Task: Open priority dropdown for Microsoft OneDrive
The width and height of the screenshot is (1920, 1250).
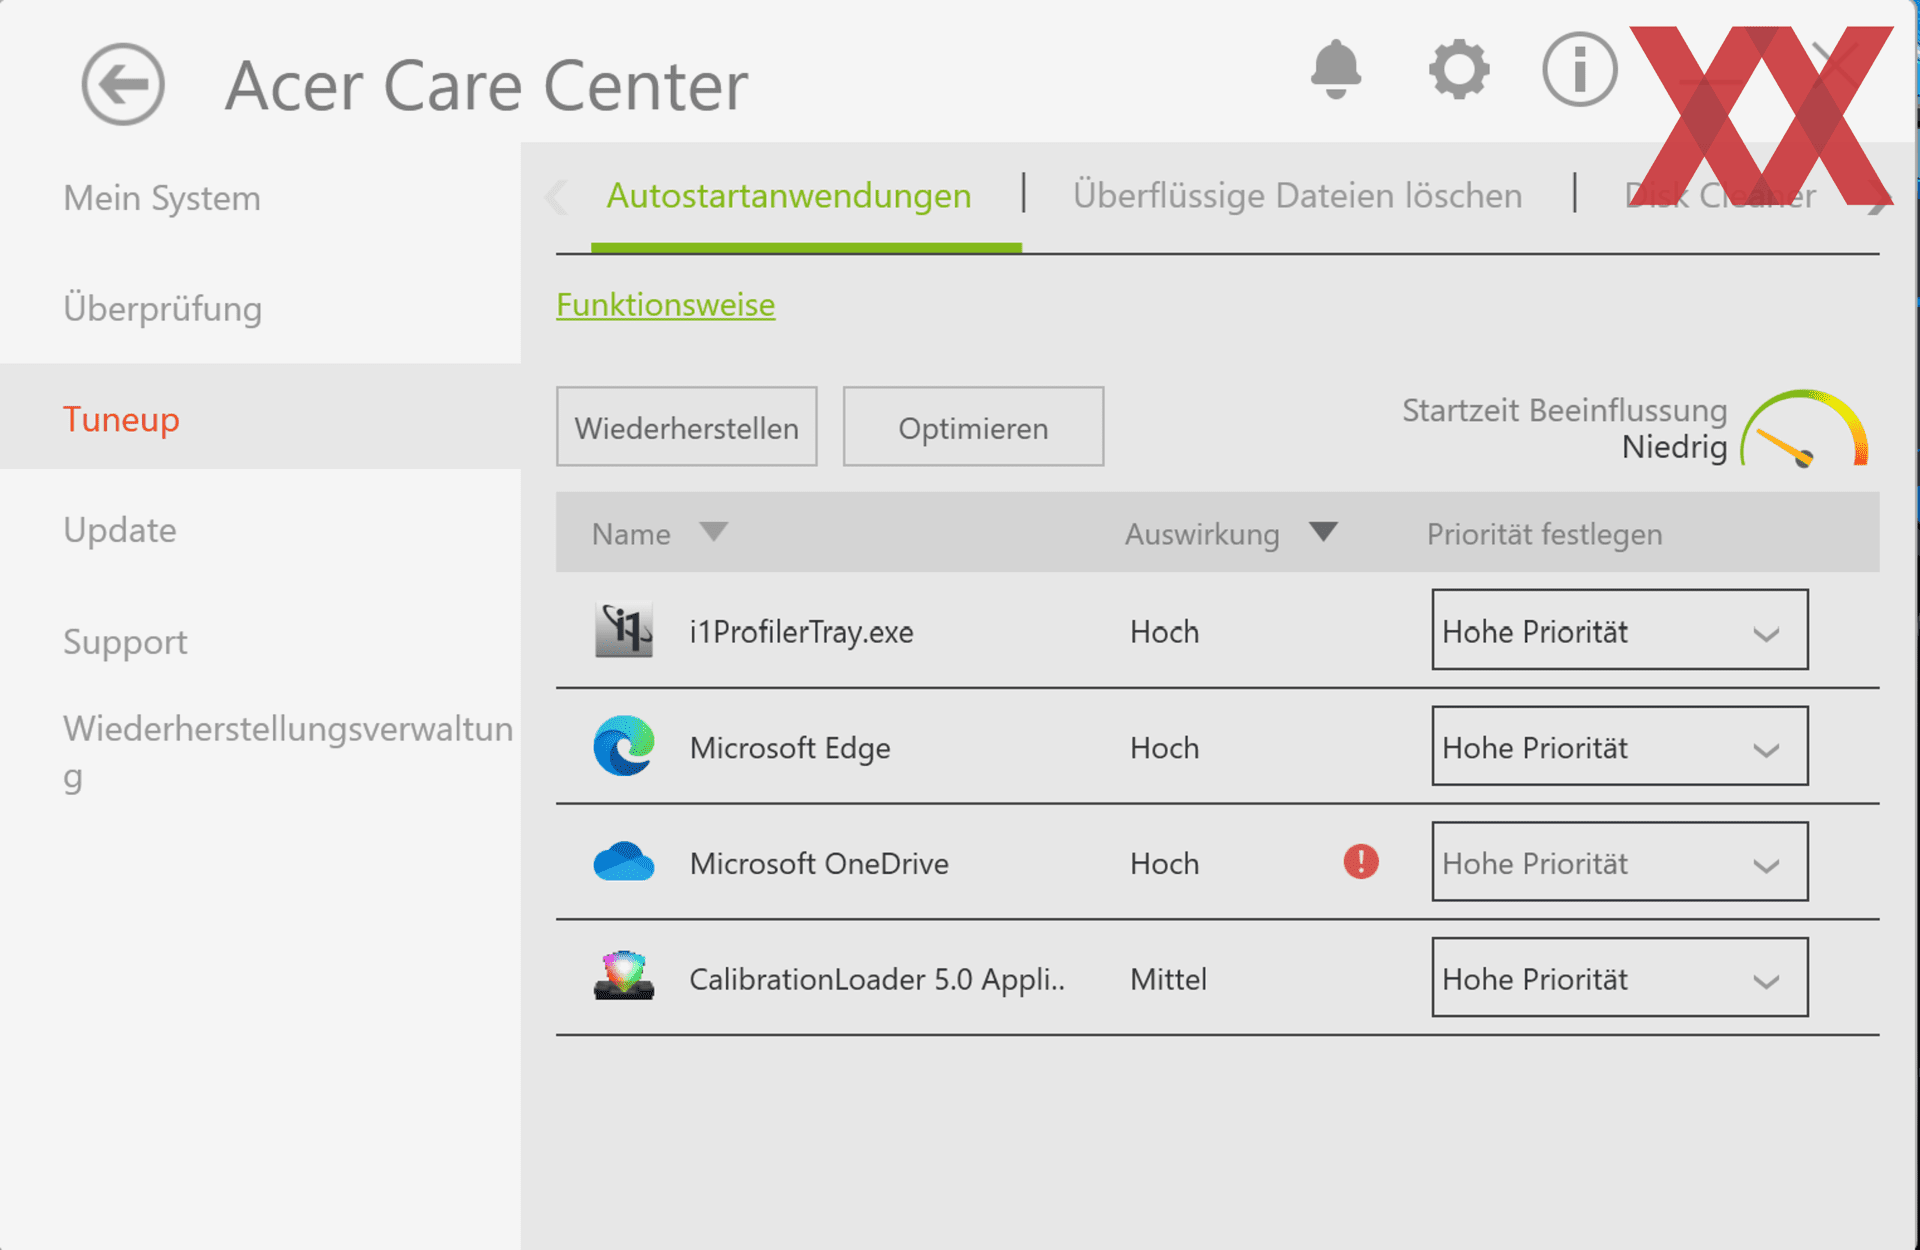Action: (x=1619, y=861)
